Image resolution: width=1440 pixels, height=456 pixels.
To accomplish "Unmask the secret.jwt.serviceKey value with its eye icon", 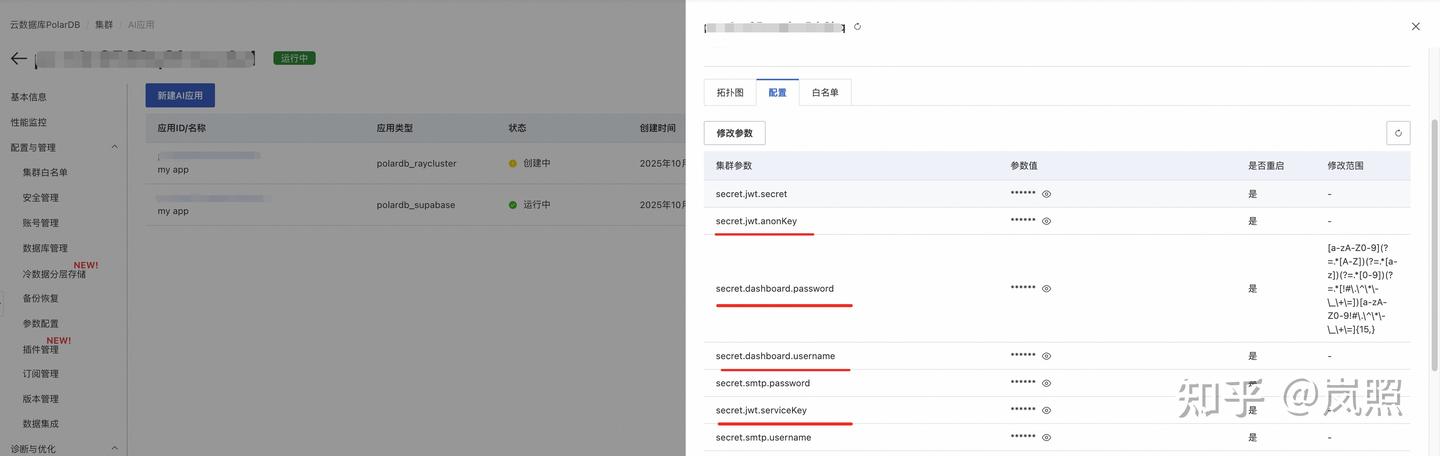I will click(x=1046, y=410).
